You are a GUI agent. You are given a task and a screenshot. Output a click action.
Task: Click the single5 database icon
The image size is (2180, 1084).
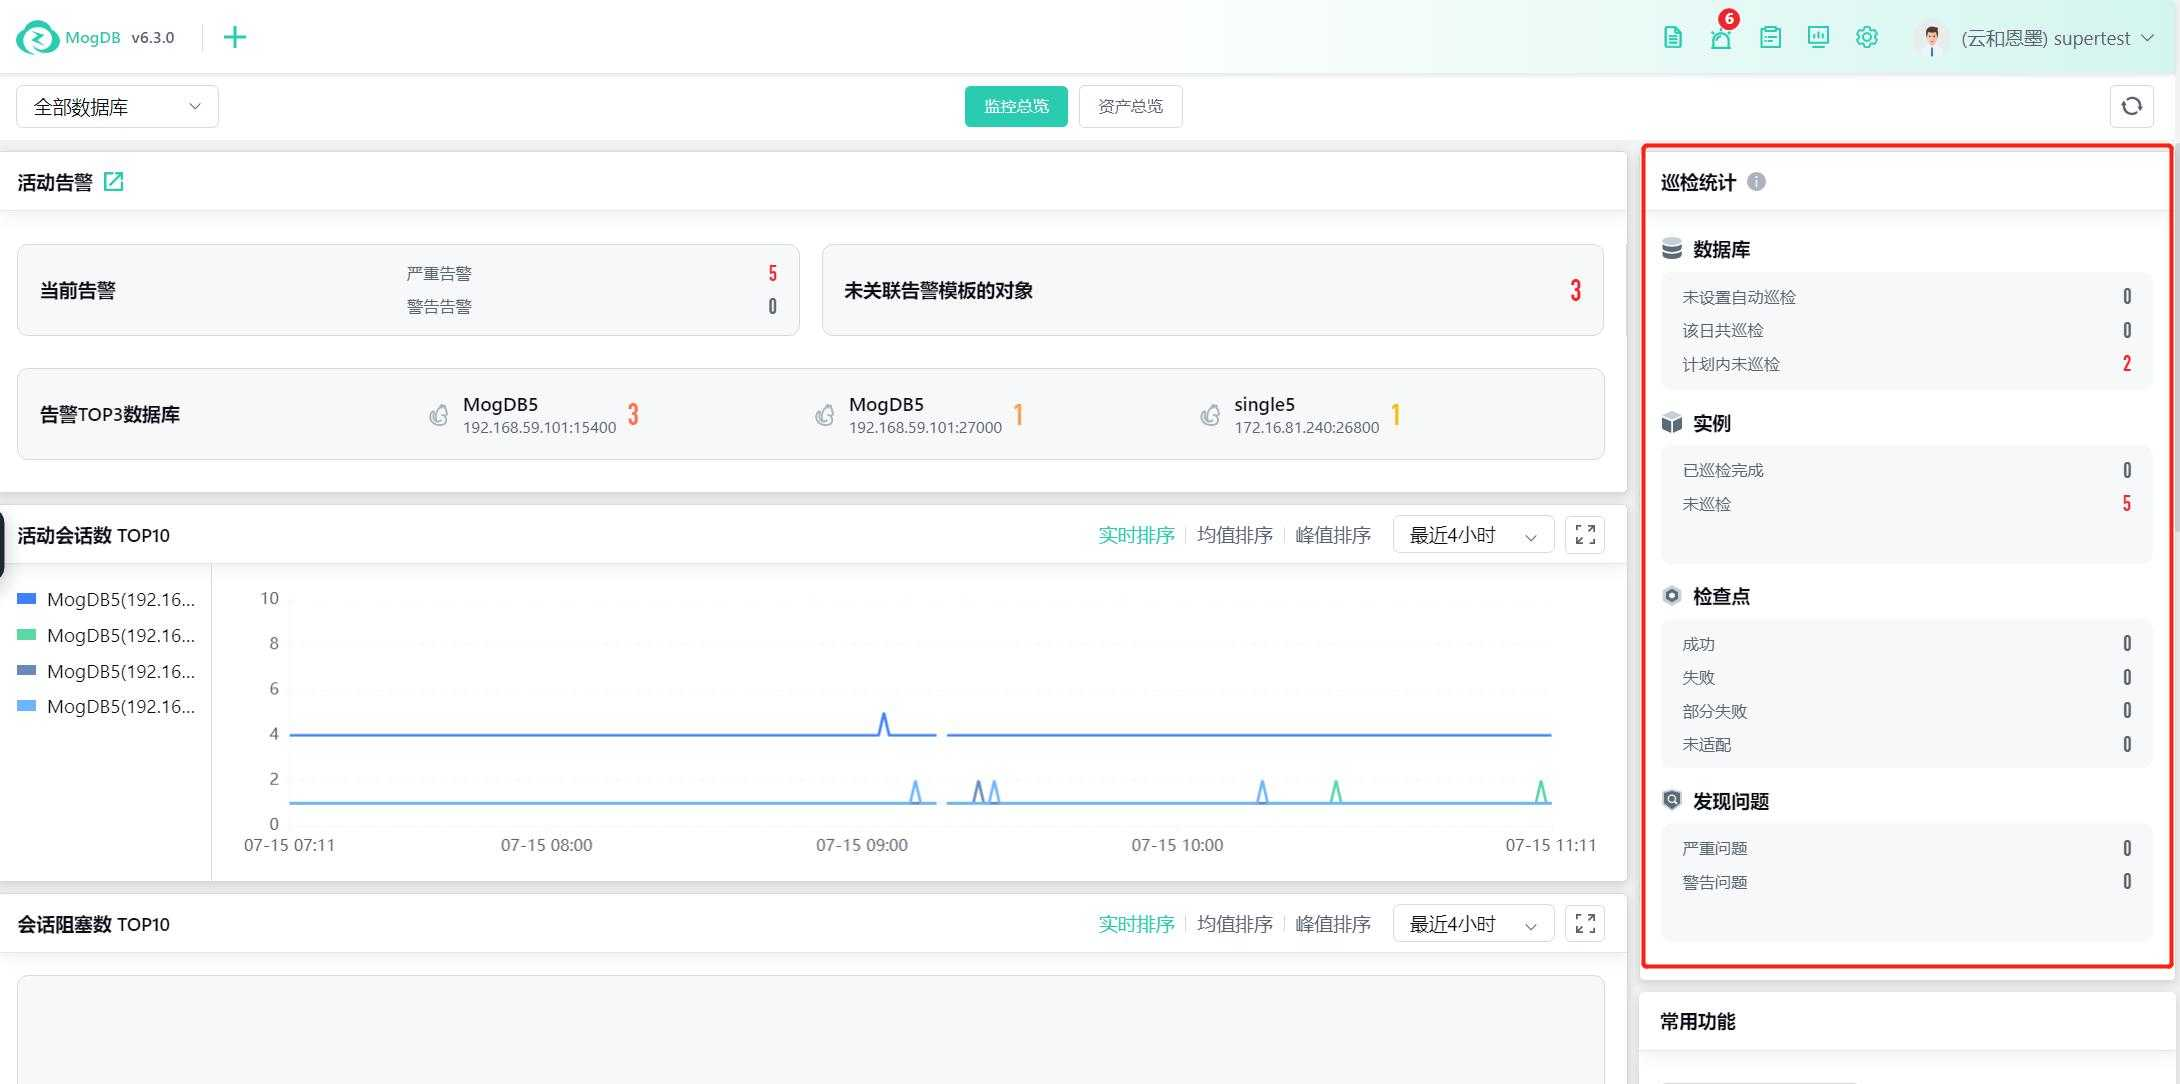pyautogui.click(x=1210, y=415)
